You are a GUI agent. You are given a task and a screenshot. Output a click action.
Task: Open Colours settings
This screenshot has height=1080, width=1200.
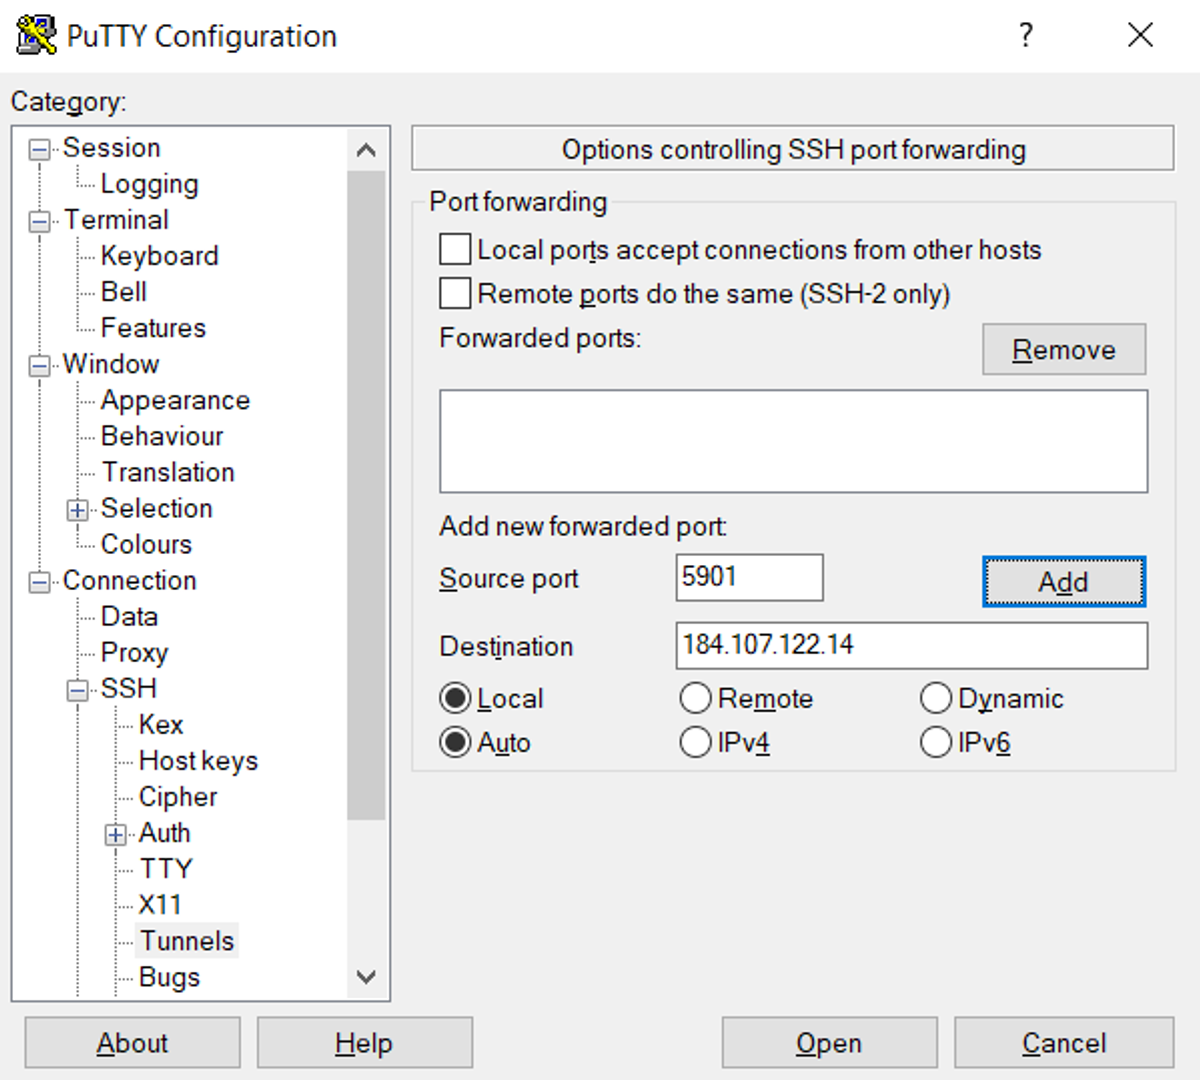[146, 544]
